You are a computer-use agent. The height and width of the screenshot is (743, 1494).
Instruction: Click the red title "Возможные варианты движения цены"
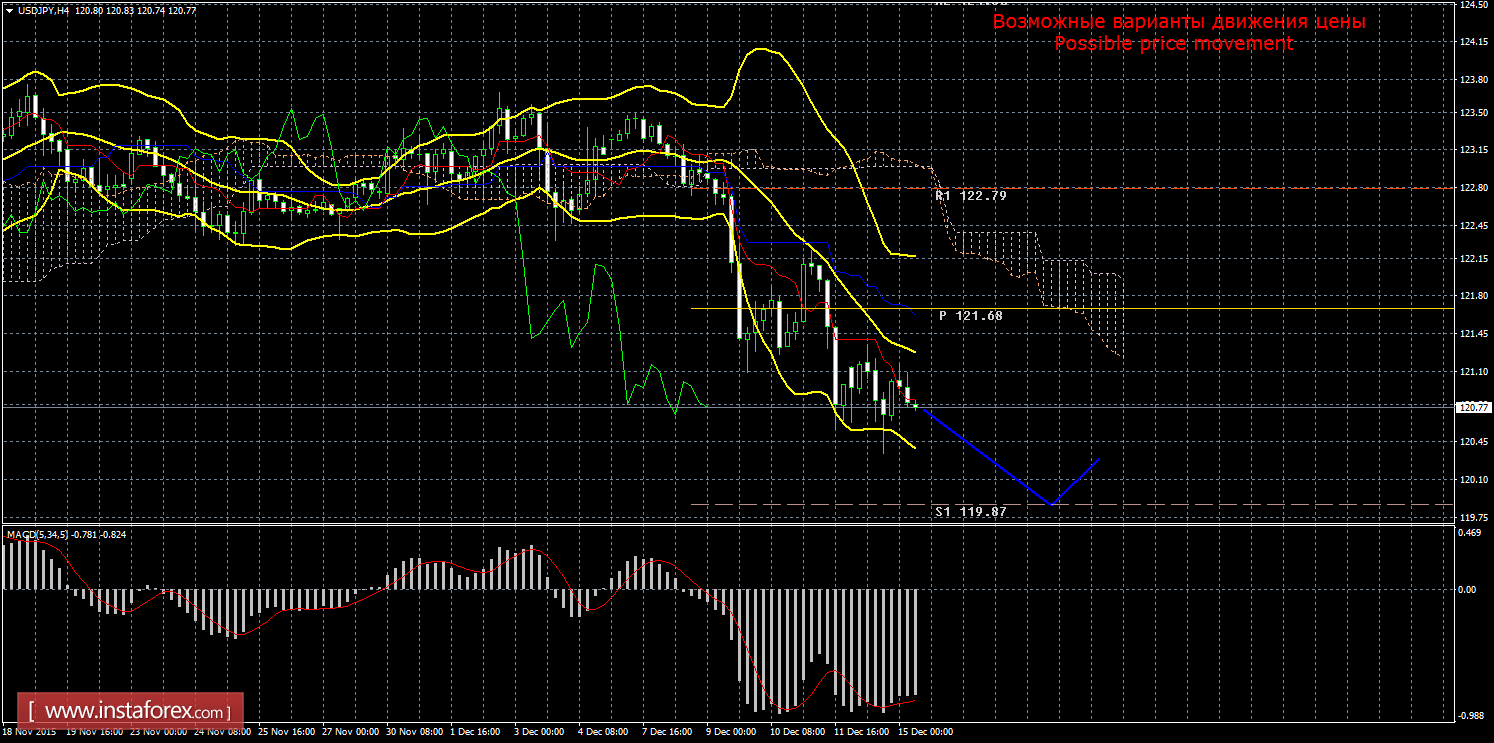[x=1179, y=22]
